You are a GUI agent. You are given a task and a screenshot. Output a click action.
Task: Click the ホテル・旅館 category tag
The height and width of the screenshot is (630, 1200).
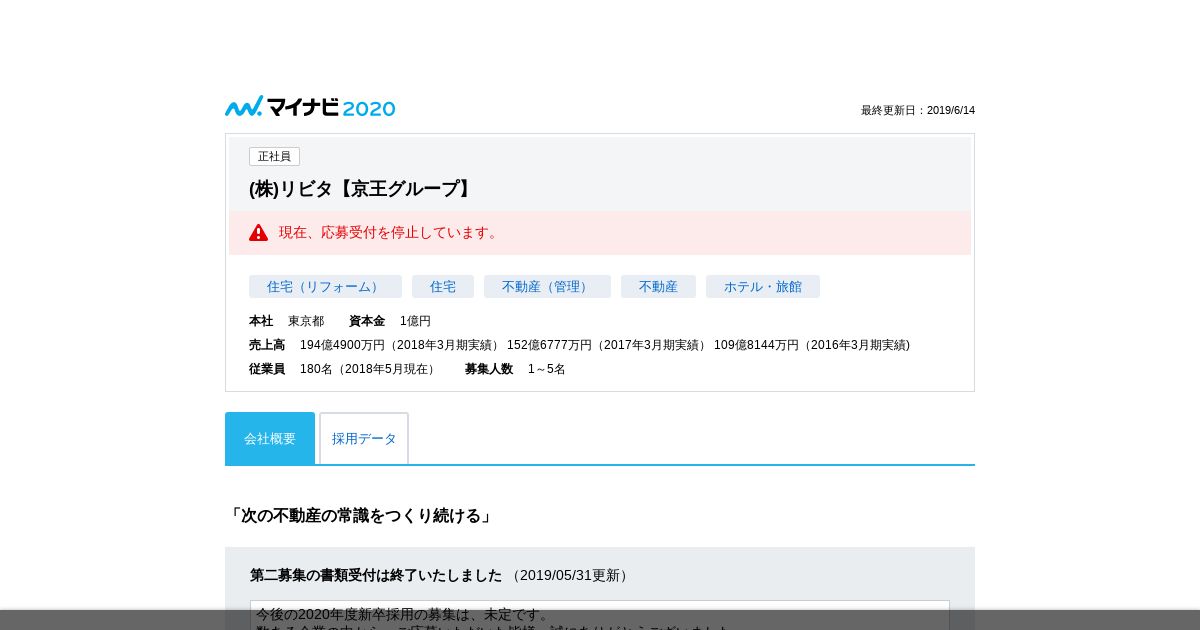click(763, 286)
